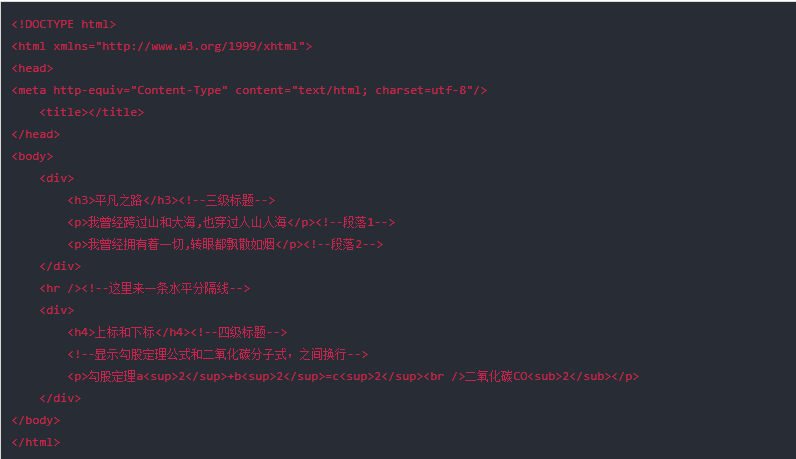Click the empty title tag line
The image size is (796, 459).
tap(92, 112)
